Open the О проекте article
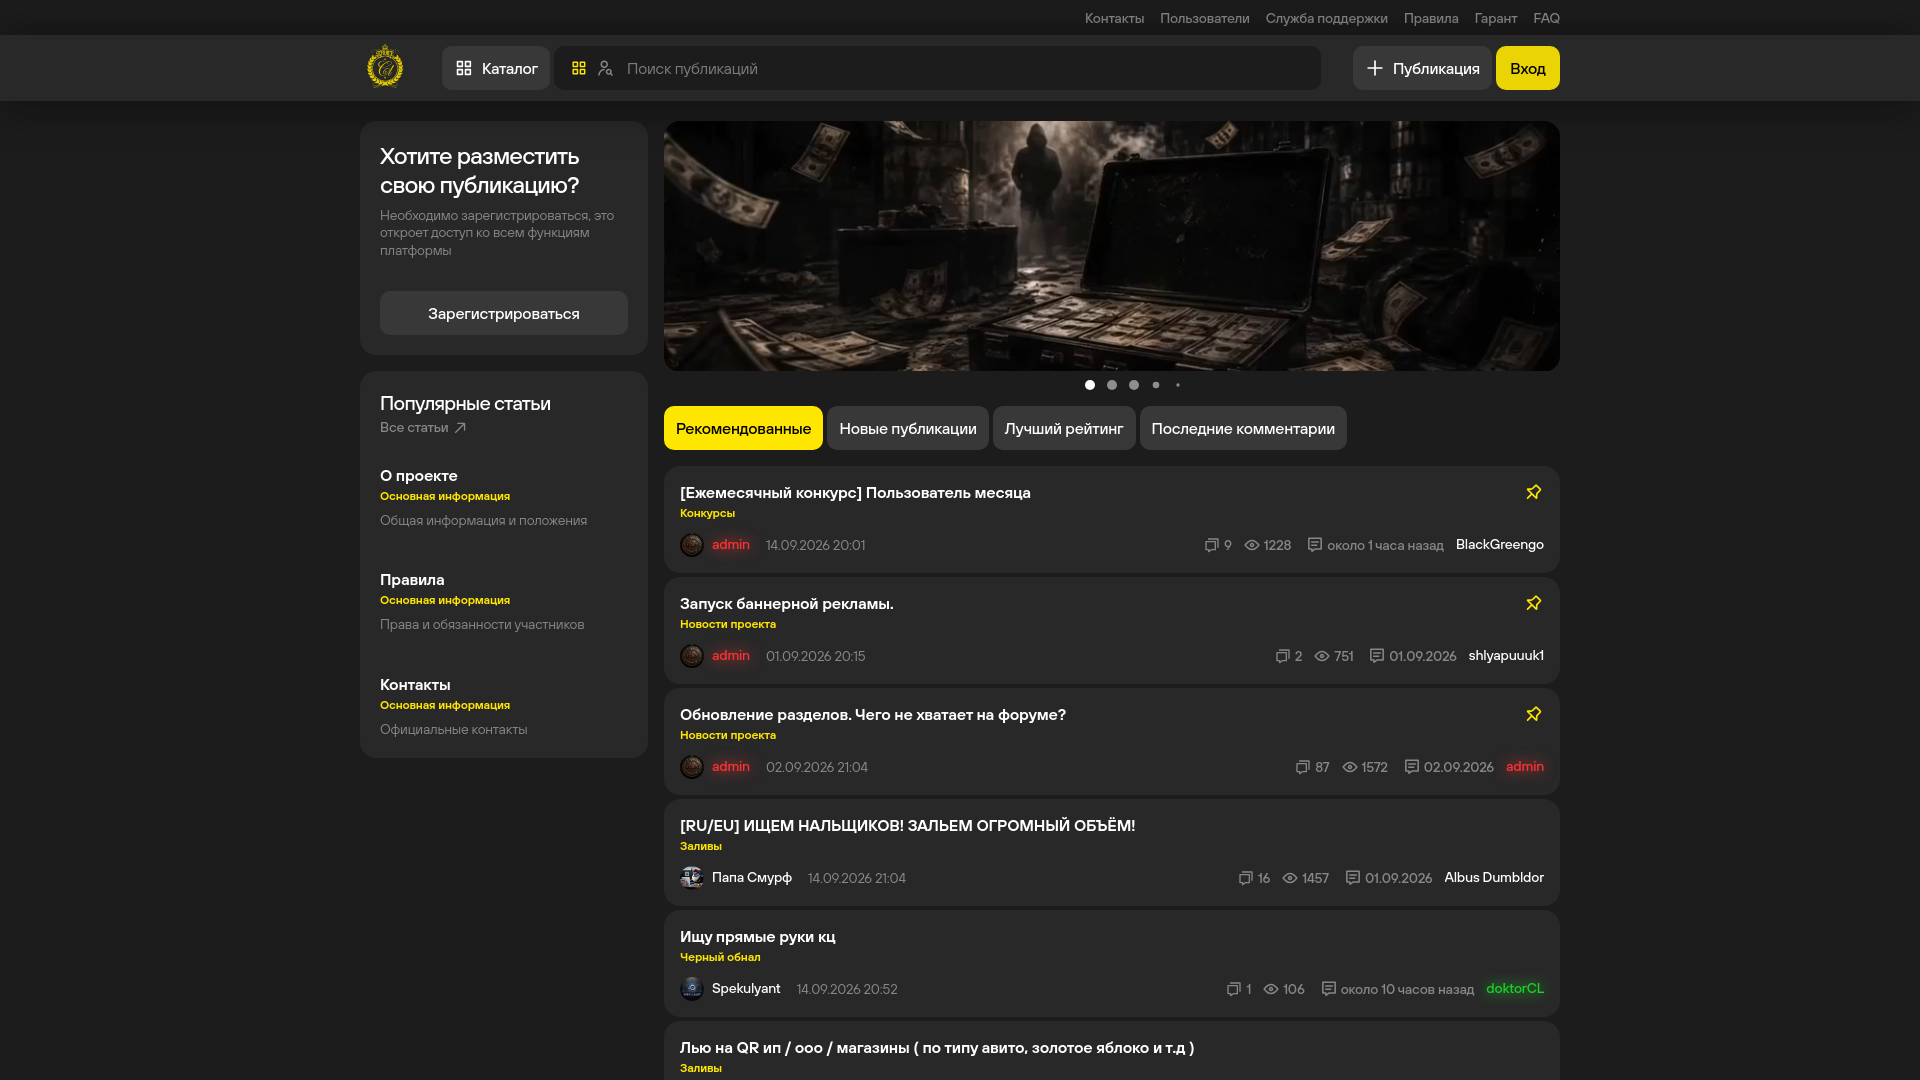Screen dimensions: 1920x1080 tap(419, 476)
